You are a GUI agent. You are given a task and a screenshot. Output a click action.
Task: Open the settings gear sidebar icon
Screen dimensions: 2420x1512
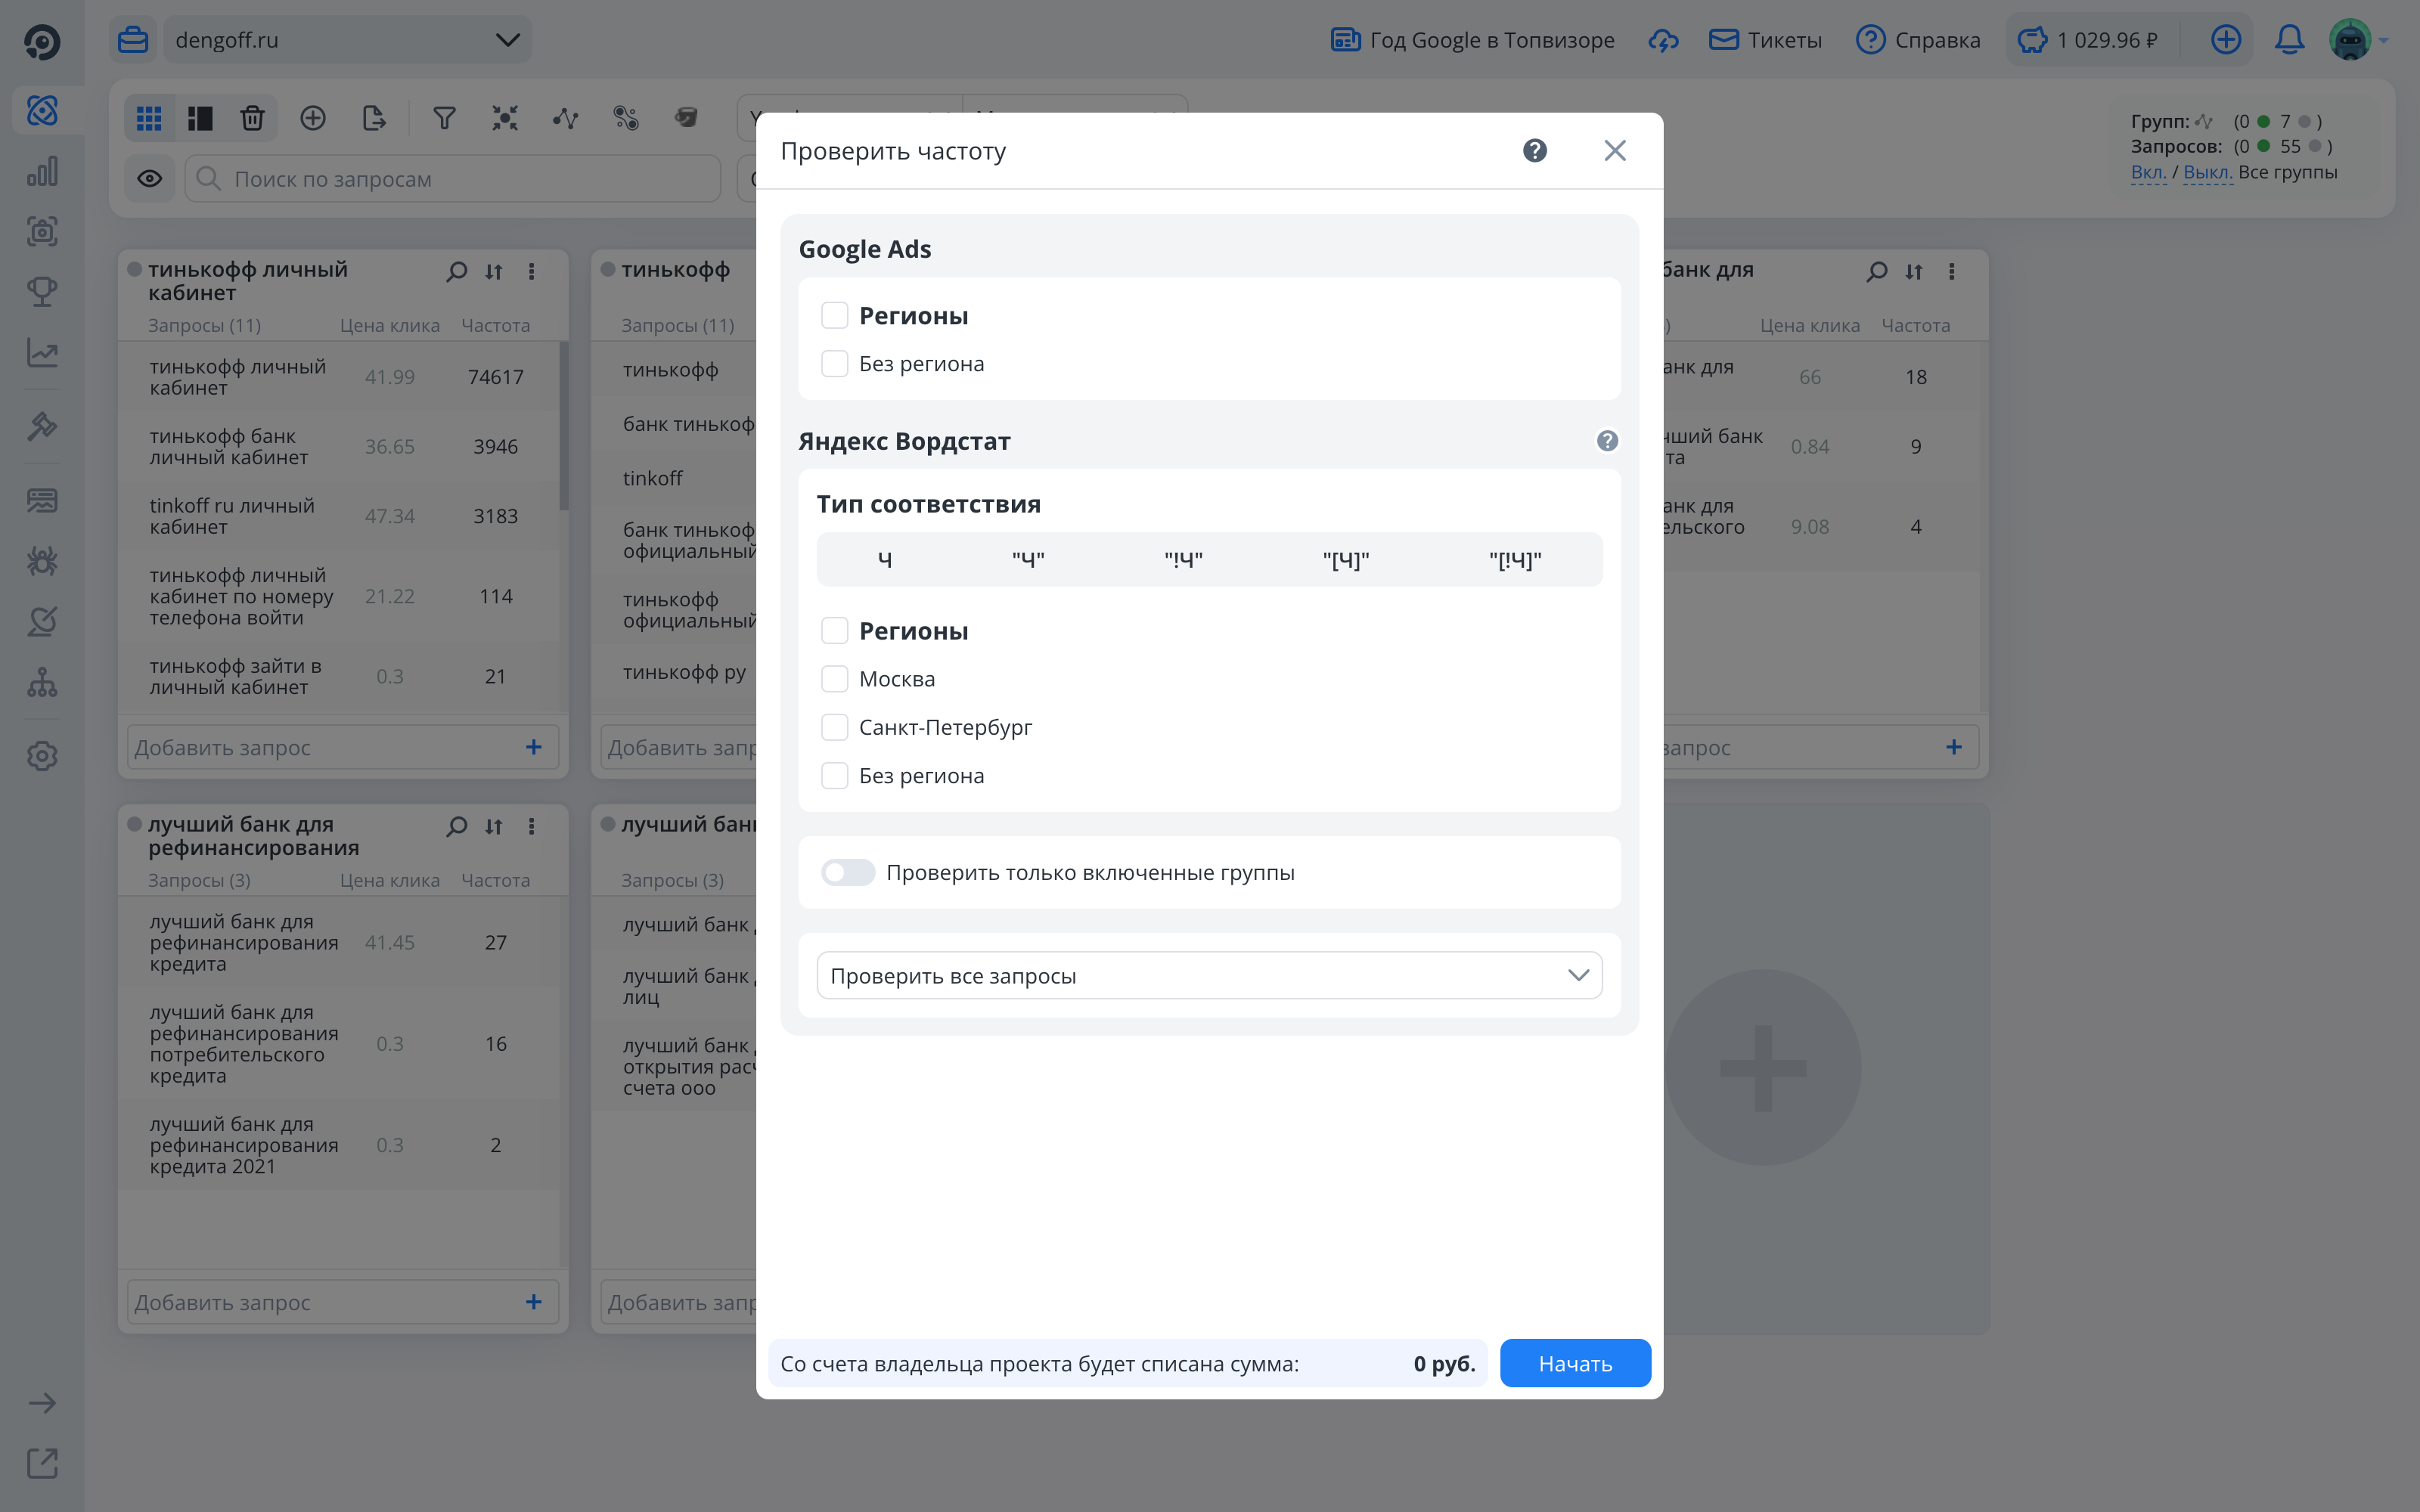pyautogui.click(x=42, y=756)
